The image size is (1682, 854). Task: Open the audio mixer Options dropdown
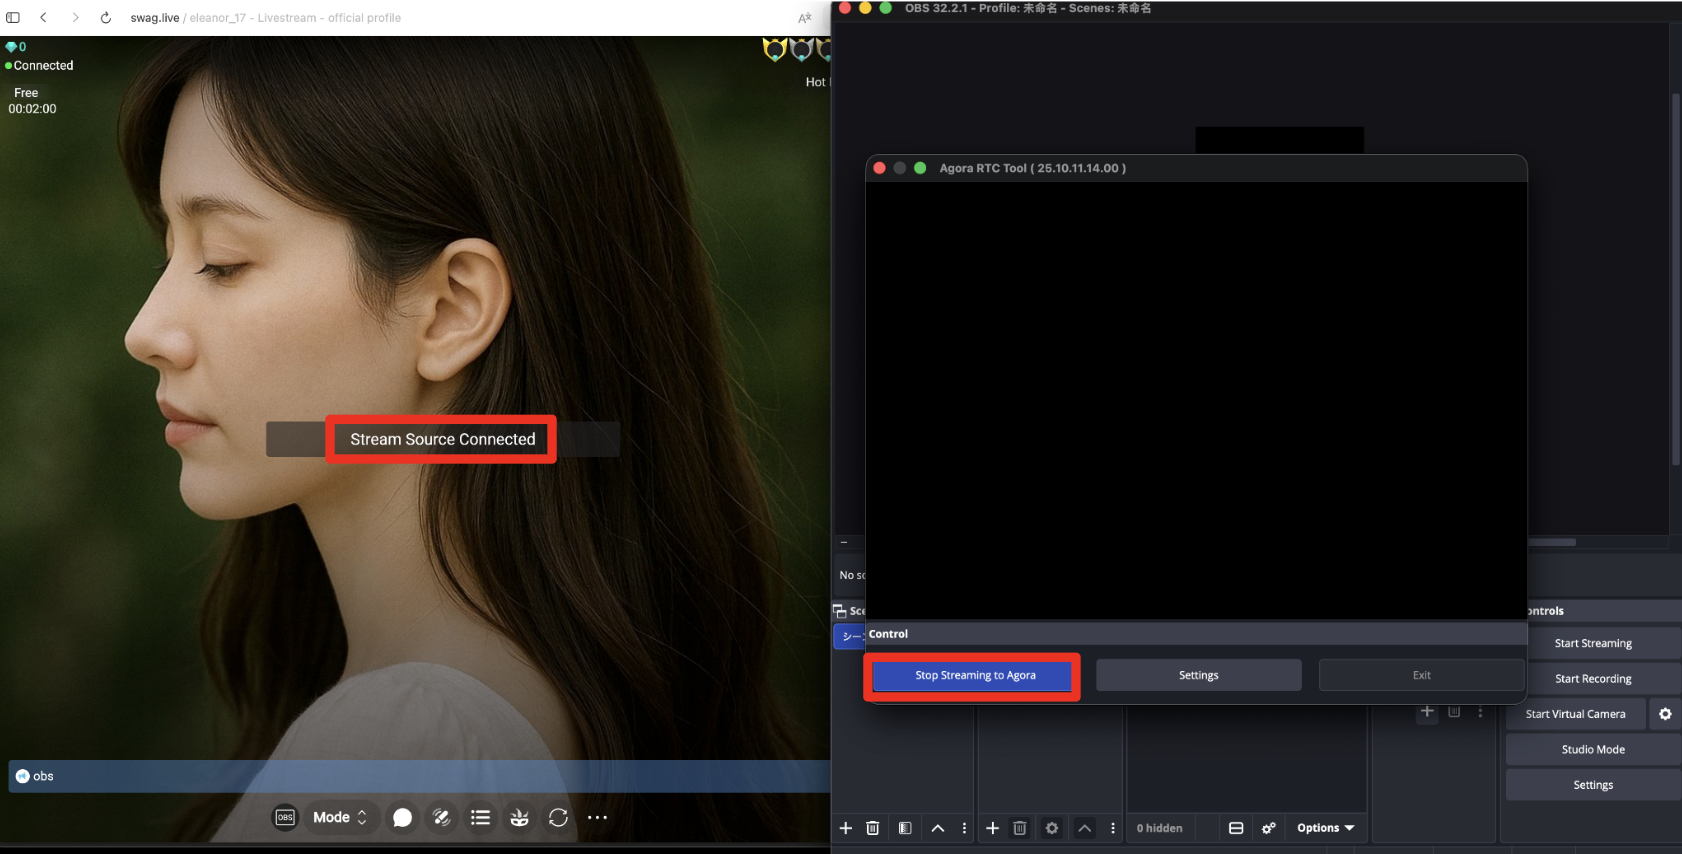tap(1325, 828)
